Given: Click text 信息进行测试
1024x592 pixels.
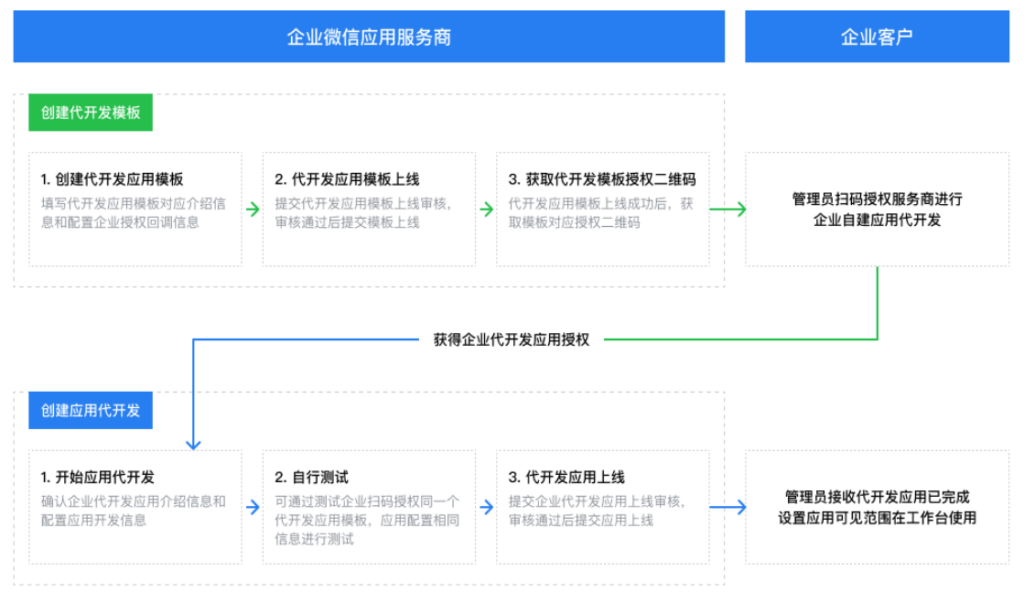Looking at the screenshot, I should coord(314,539).
